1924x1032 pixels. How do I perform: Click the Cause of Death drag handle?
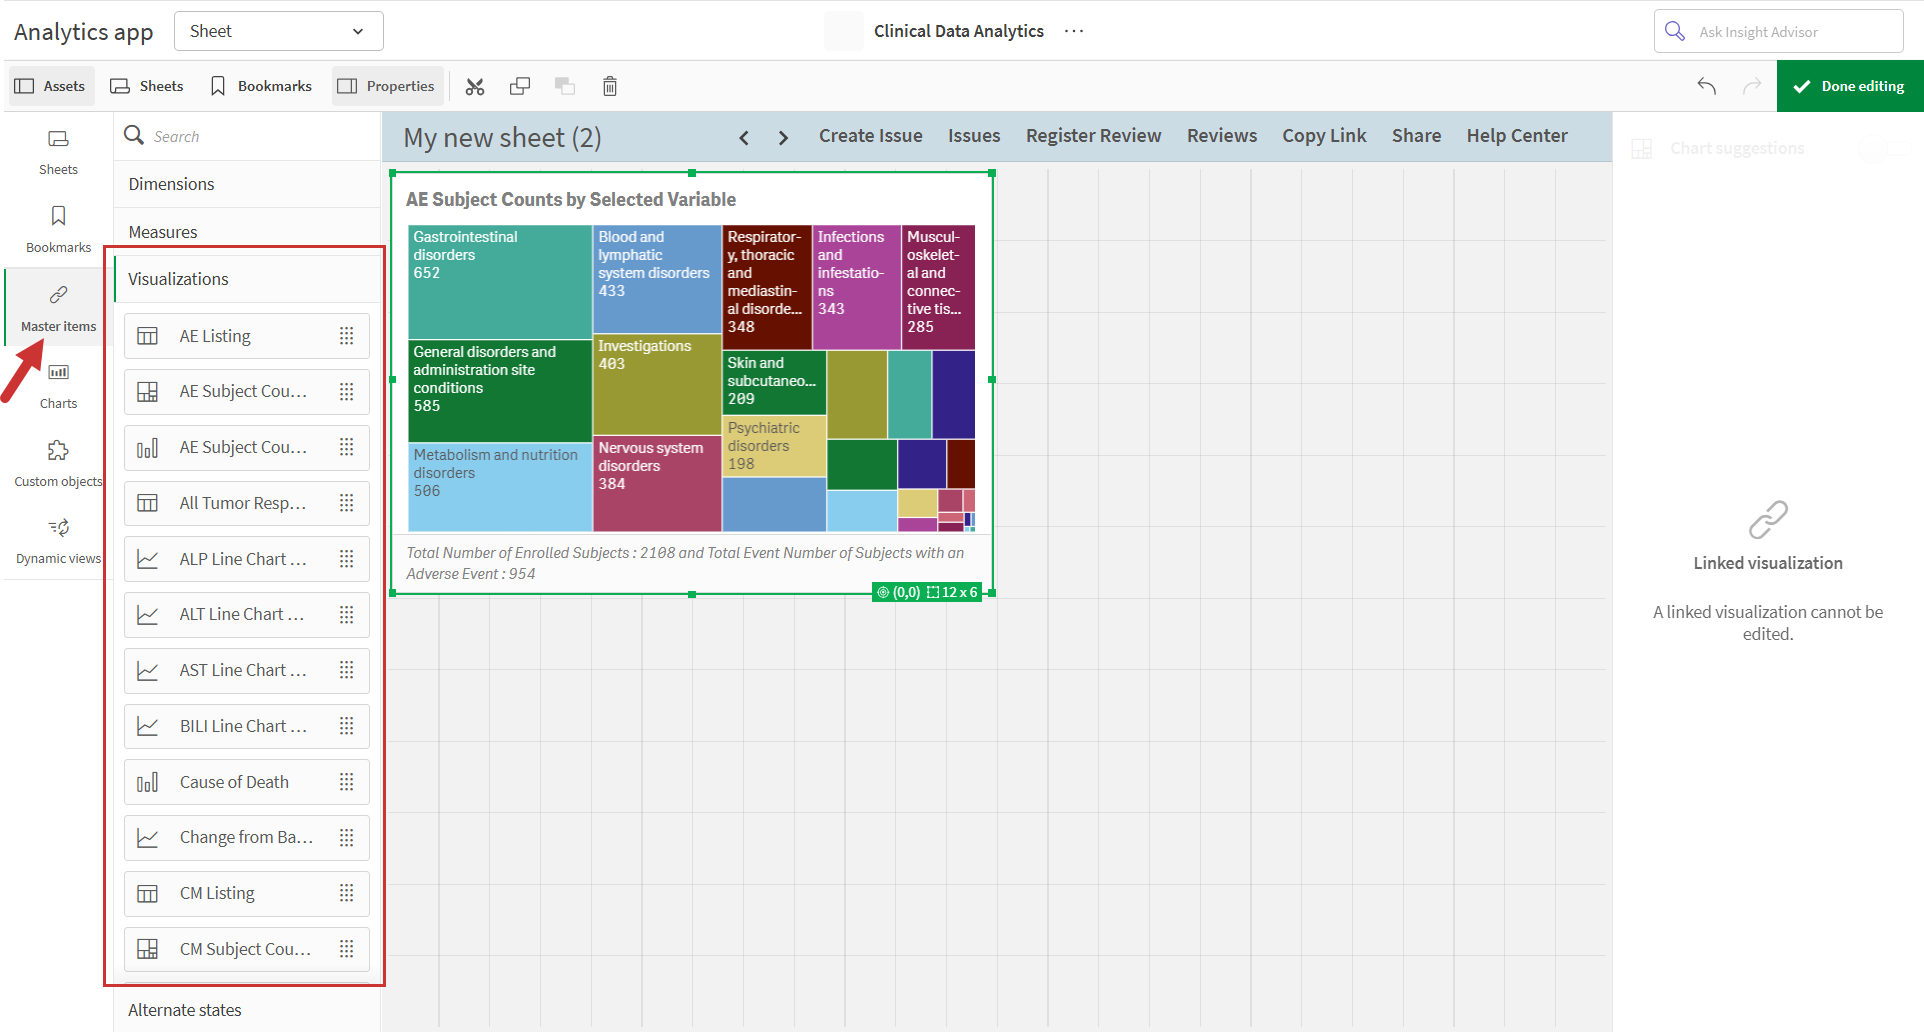tap(347, 782)
